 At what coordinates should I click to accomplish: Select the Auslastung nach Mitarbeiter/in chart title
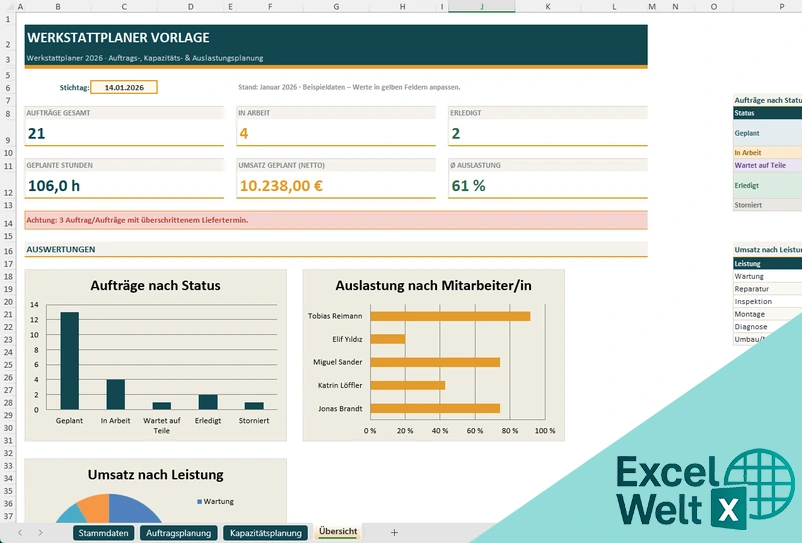point(433,285)
